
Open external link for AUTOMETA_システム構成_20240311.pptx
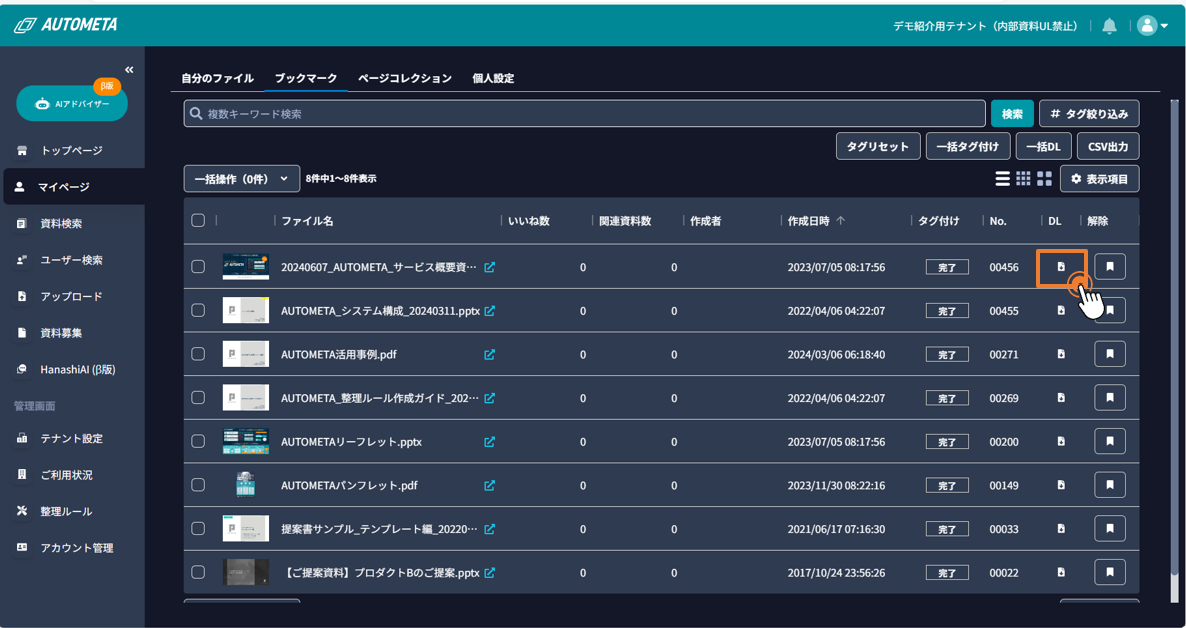[489, 311]
